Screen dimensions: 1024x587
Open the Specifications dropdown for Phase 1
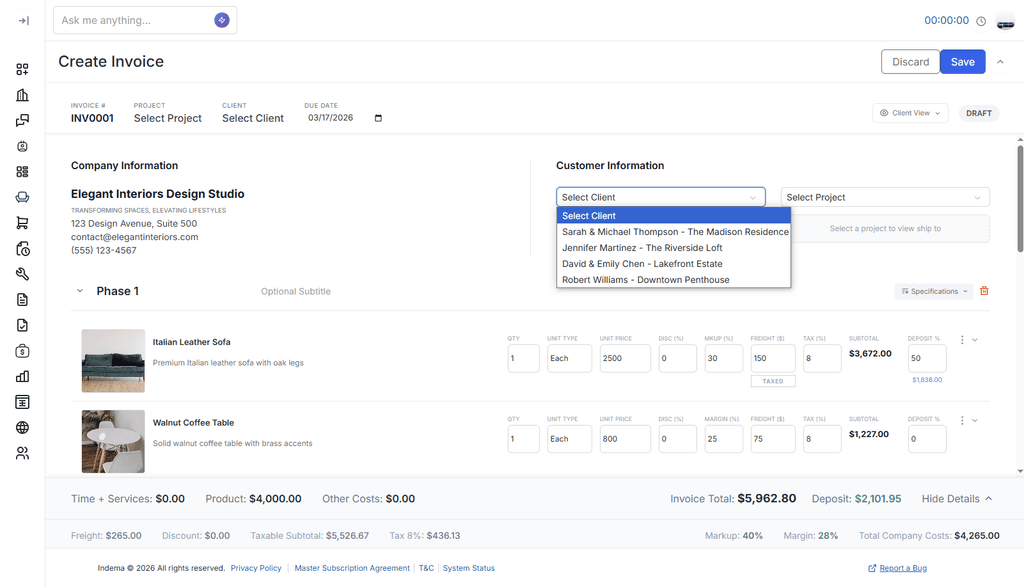tap(933, 291)
